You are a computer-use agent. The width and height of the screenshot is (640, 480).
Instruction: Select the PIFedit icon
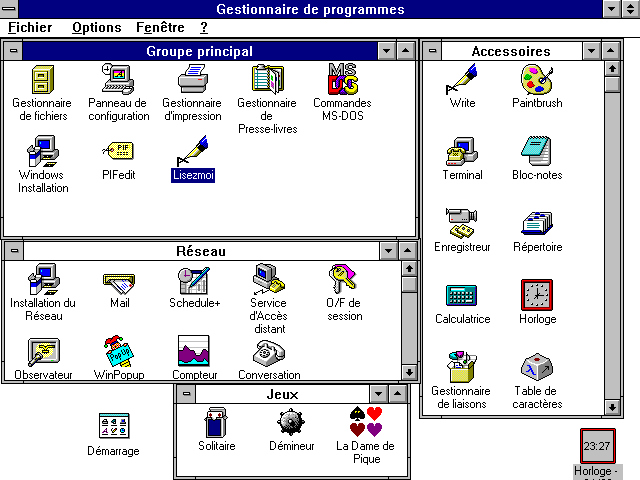[118, 151]
